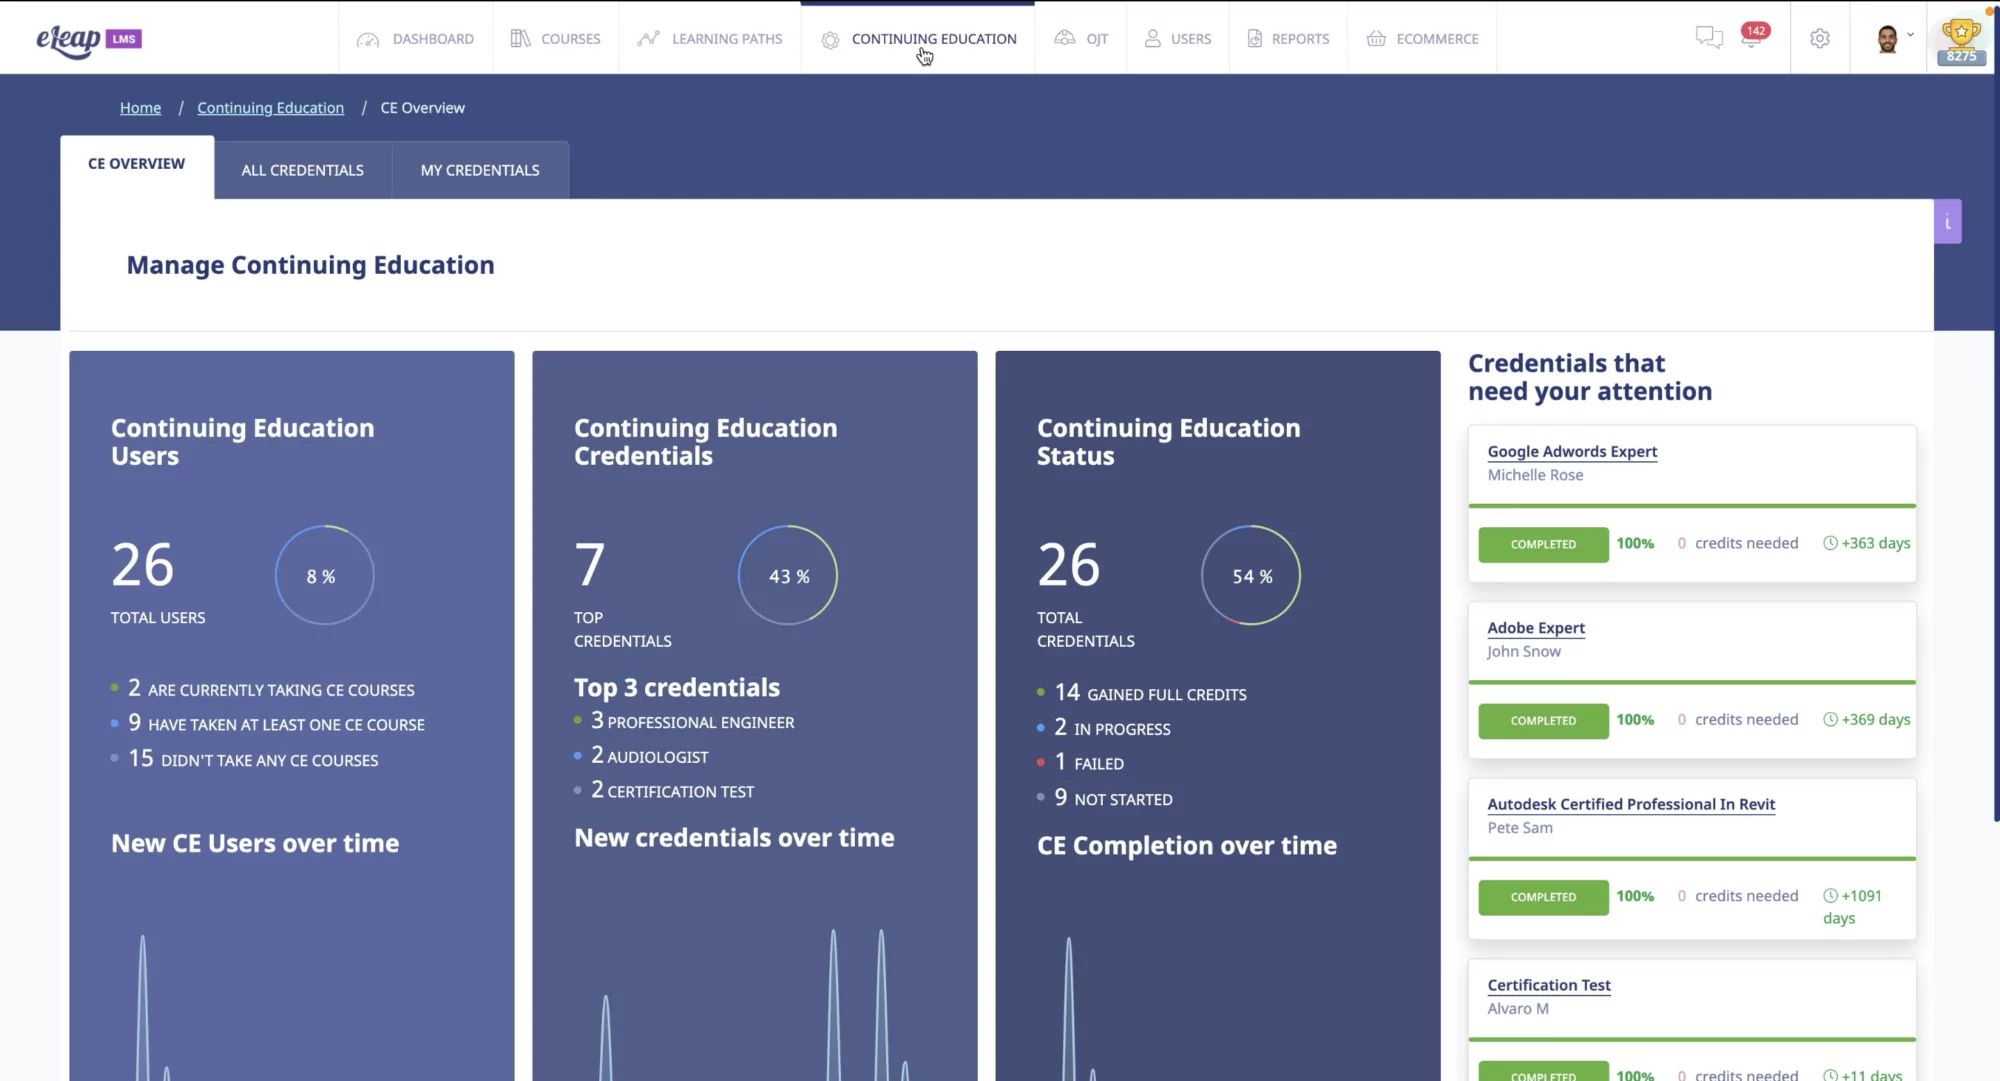Click 'ARE CURRENTLY TAKING CE COURSES' stat
The width and height of the screenshot is (2000, 1081).
[270, 689]
